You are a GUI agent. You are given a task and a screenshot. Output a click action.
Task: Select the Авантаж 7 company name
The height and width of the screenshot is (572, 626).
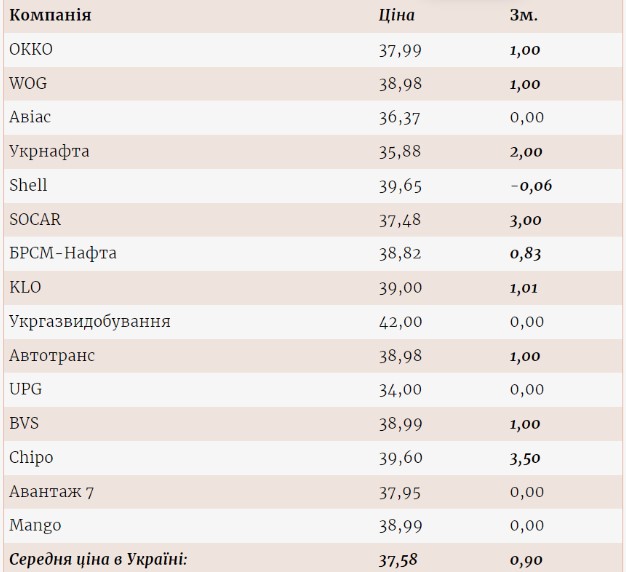(51, 491)
